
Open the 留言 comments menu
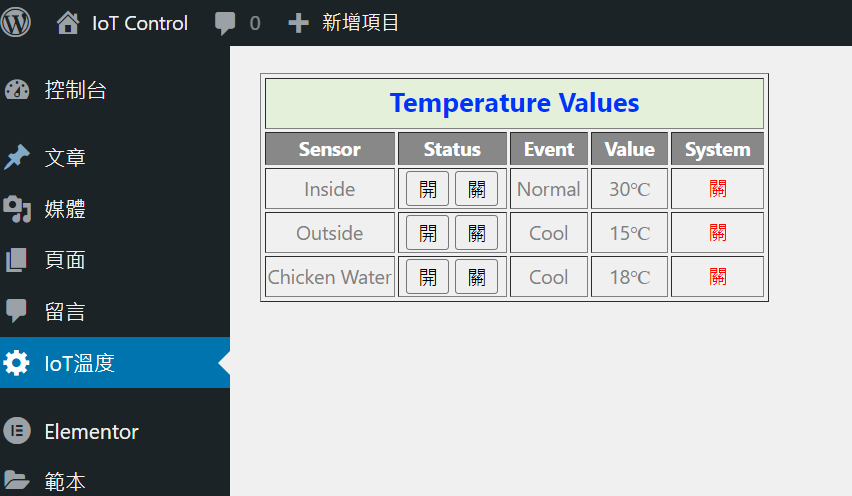pos(65,313)
